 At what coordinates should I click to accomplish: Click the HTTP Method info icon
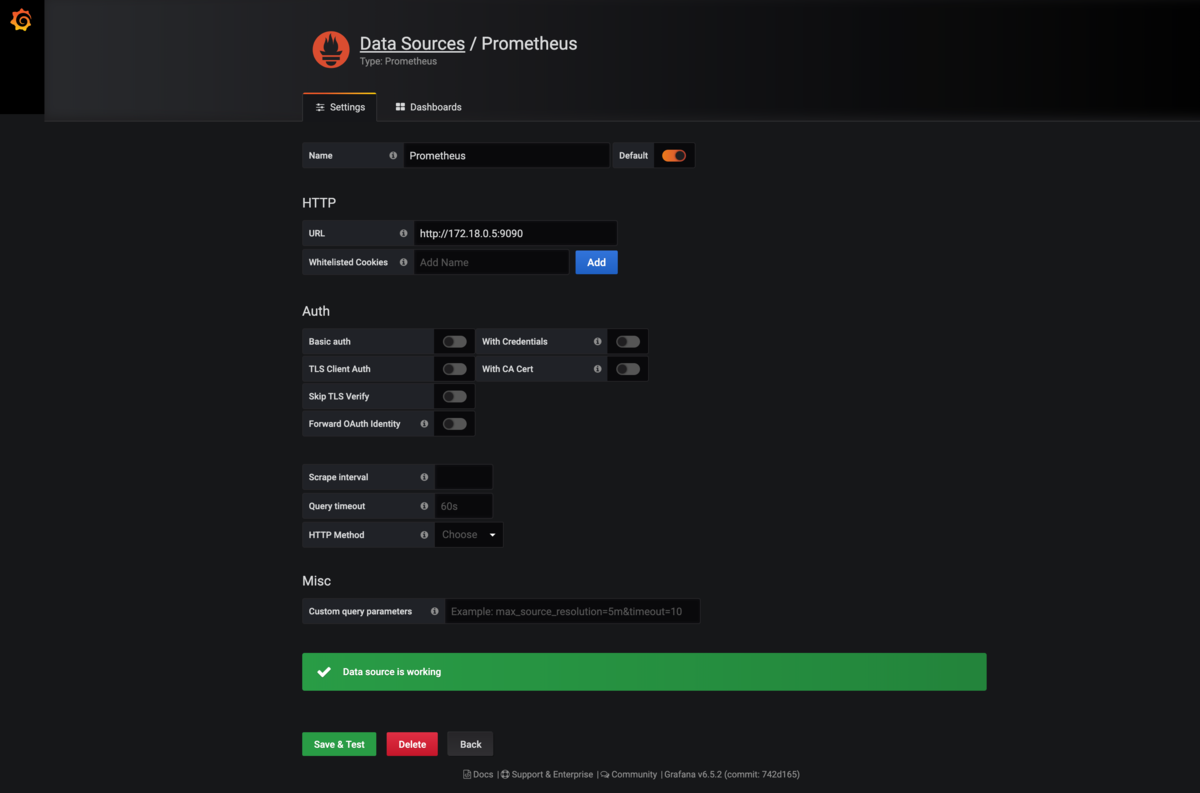pos(424,535)
